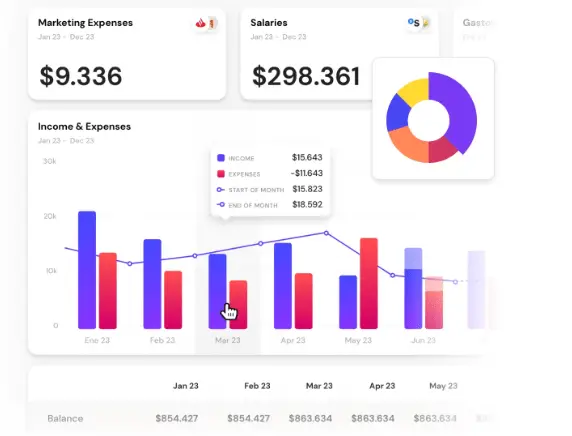The width and height of the screenshot is (572, 436).
Task: Click the Apr 23 red expenses bar
Action: 304,301
